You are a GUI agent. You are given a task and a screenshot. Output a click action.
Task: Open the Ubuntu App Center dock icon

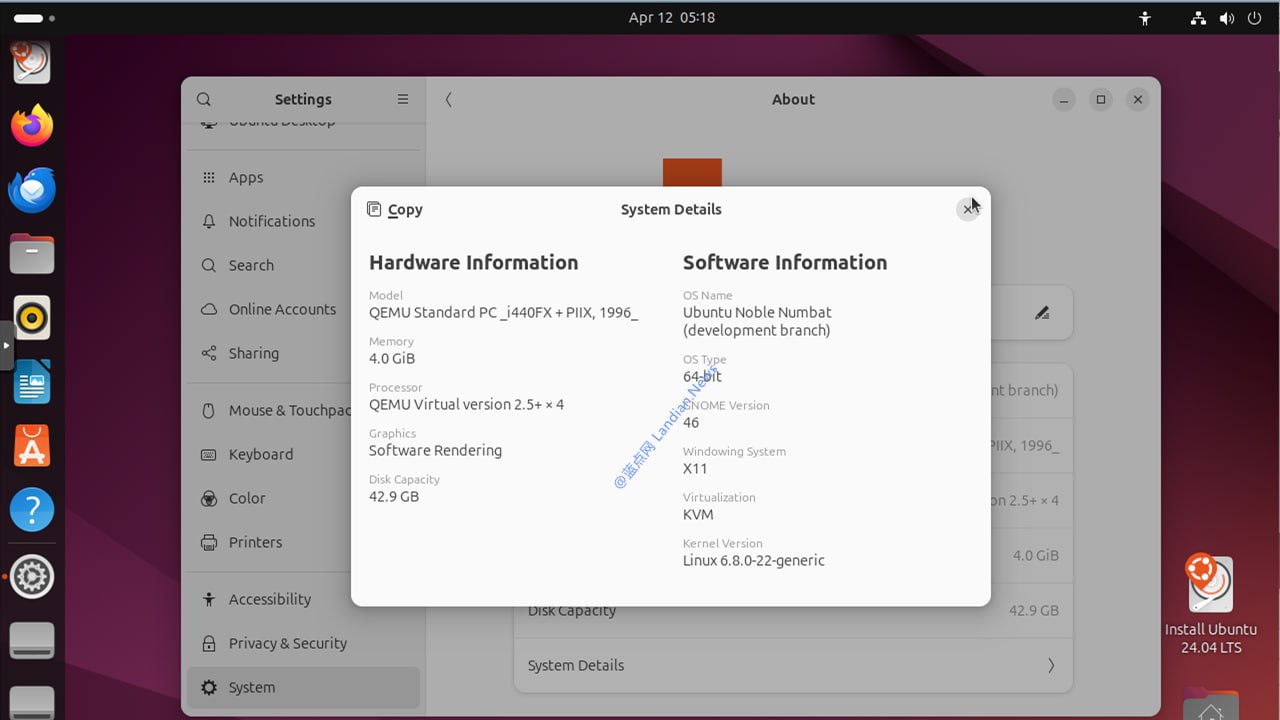32,446
